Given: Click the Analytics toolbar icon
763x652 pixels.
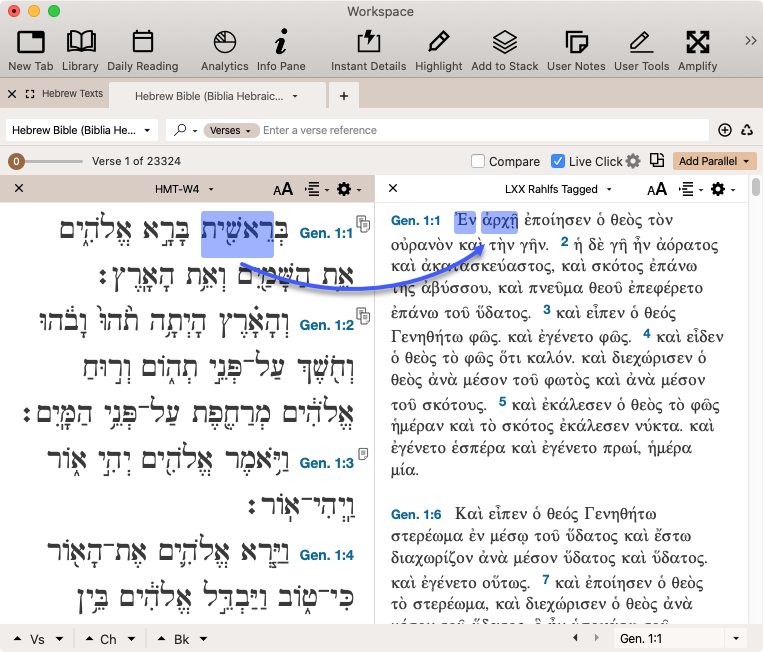Looking at the screenshot, I should click(x=224, y=50).
